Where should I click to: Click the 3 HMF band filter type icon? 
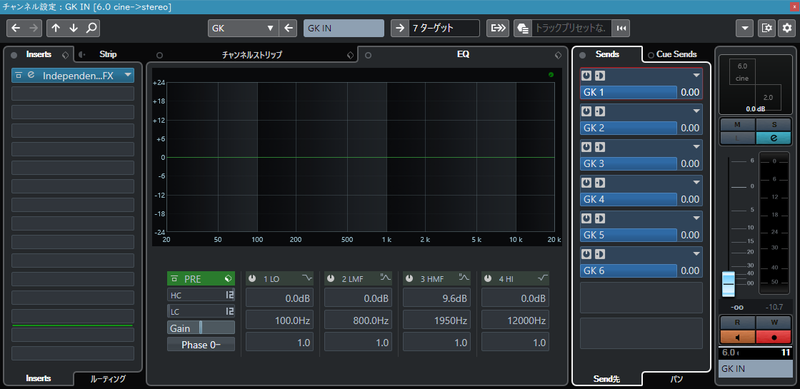(x=464, y=278)
